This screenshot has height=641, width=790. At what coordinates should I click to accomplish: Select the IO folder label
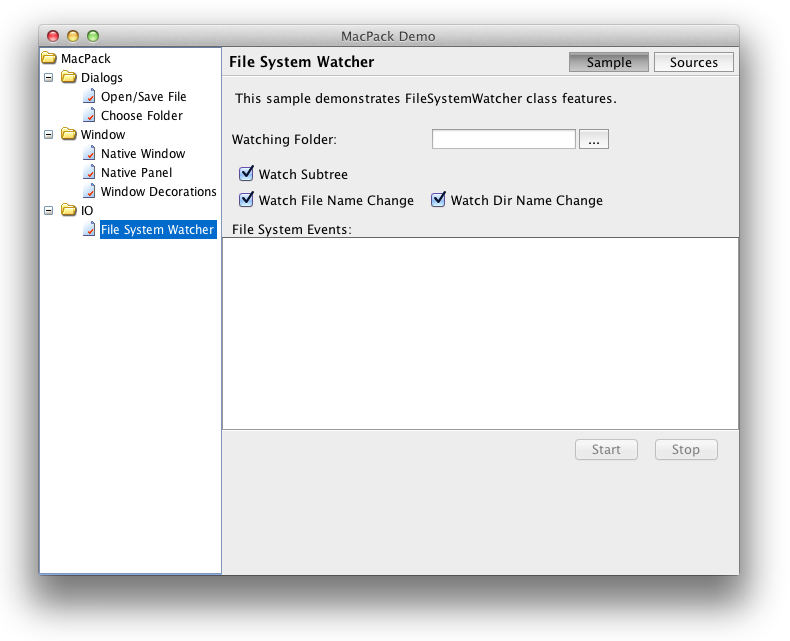click(x=87, y=210)
